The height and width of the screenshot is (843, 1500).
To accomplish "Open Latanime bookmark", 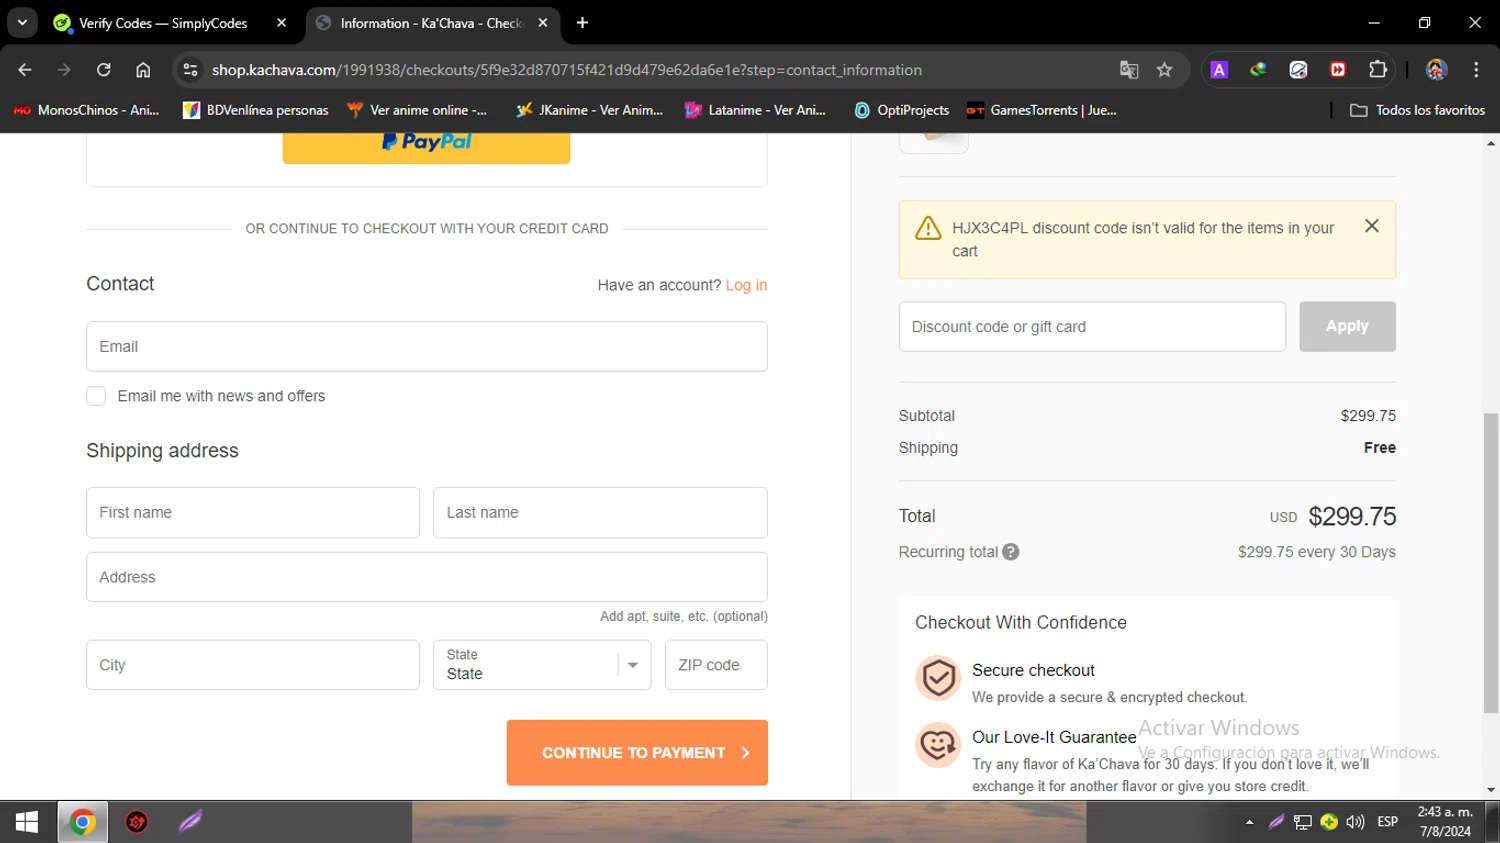I will 756,110.
